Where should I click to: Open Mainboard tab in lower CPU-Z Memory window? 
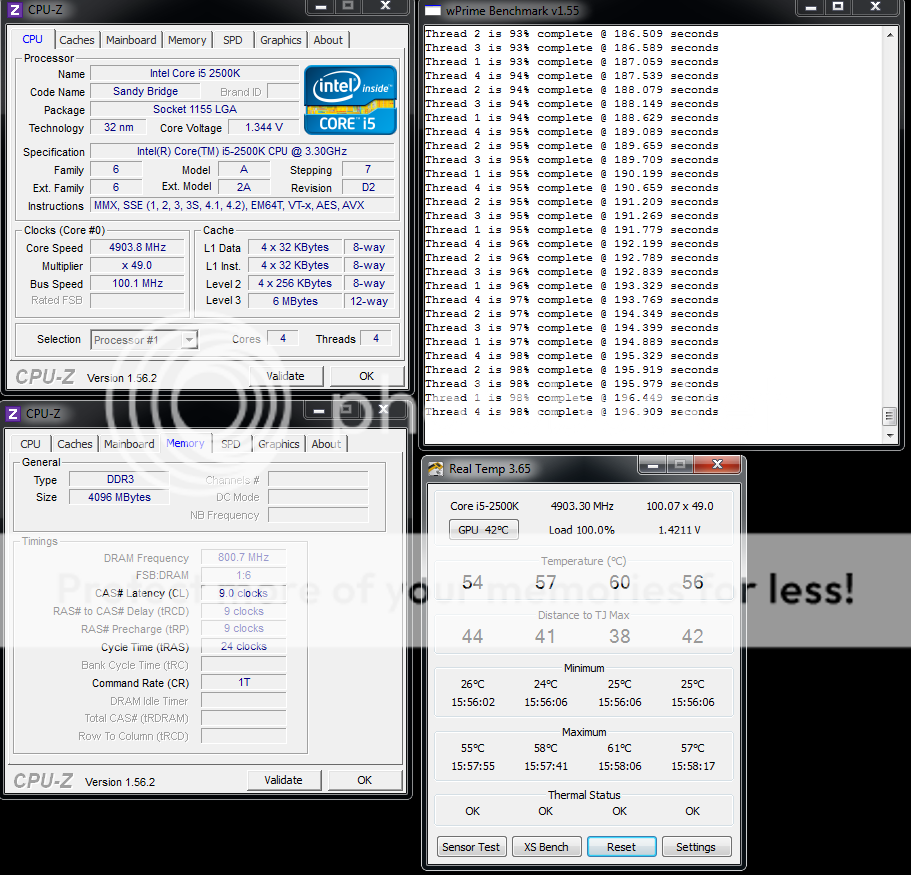pyautogui.click(x=130, y=444)
